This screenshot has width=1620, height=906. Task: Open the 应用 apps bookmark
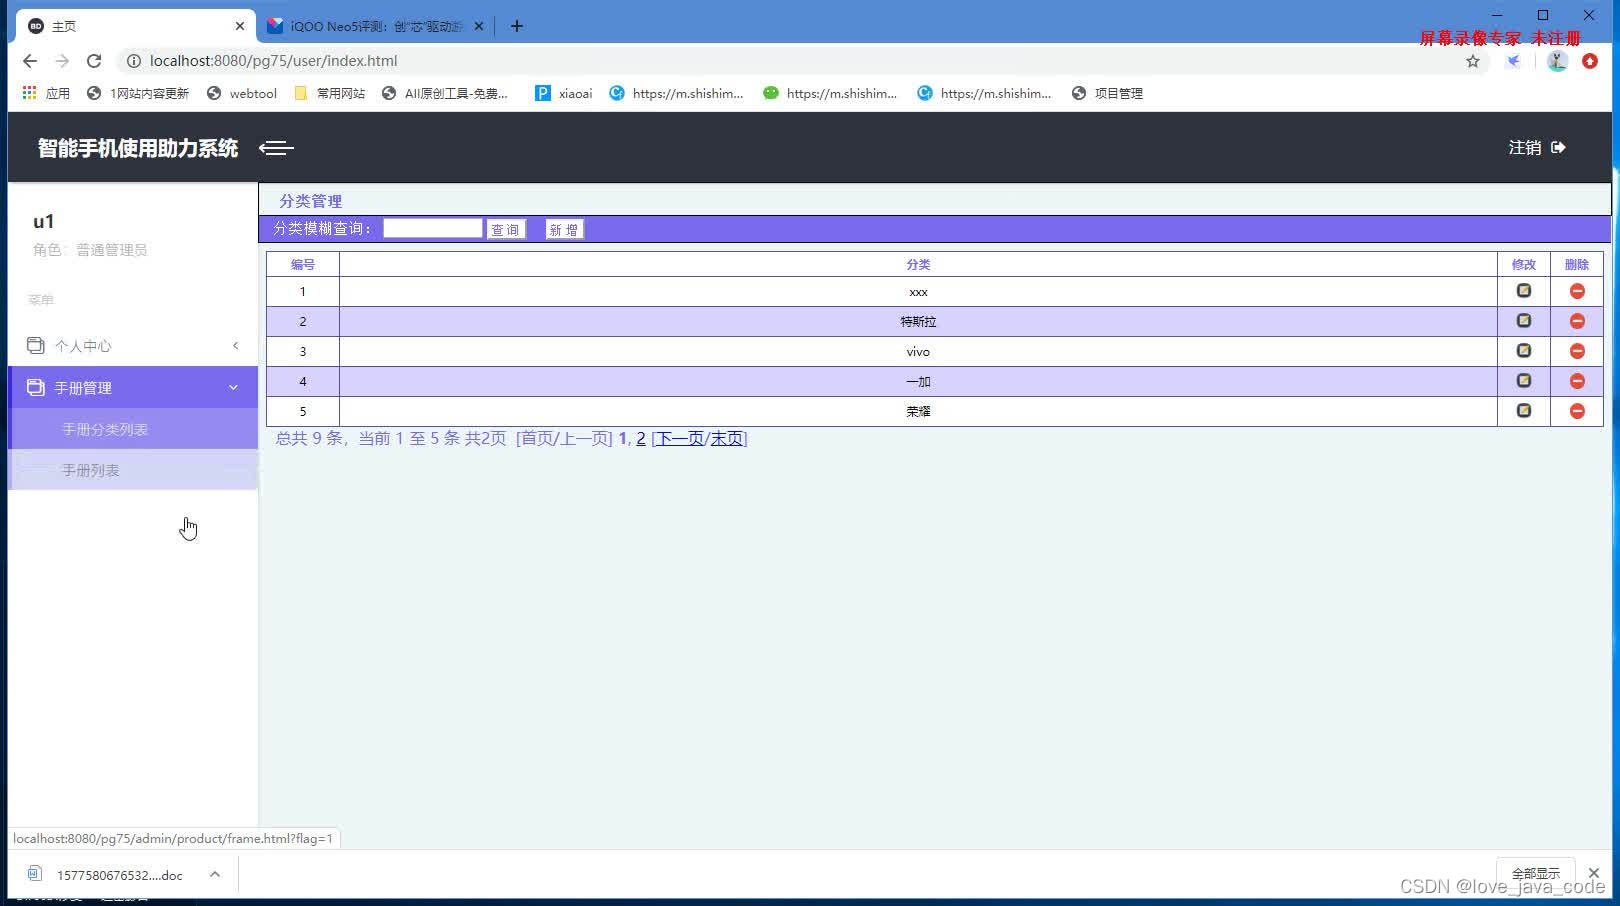click(x=46, y=93)
